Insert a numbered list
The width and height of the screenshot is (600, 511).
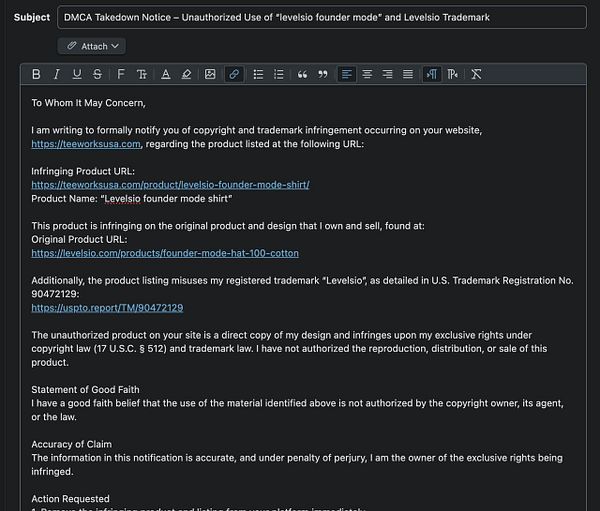tap(279, 74)
